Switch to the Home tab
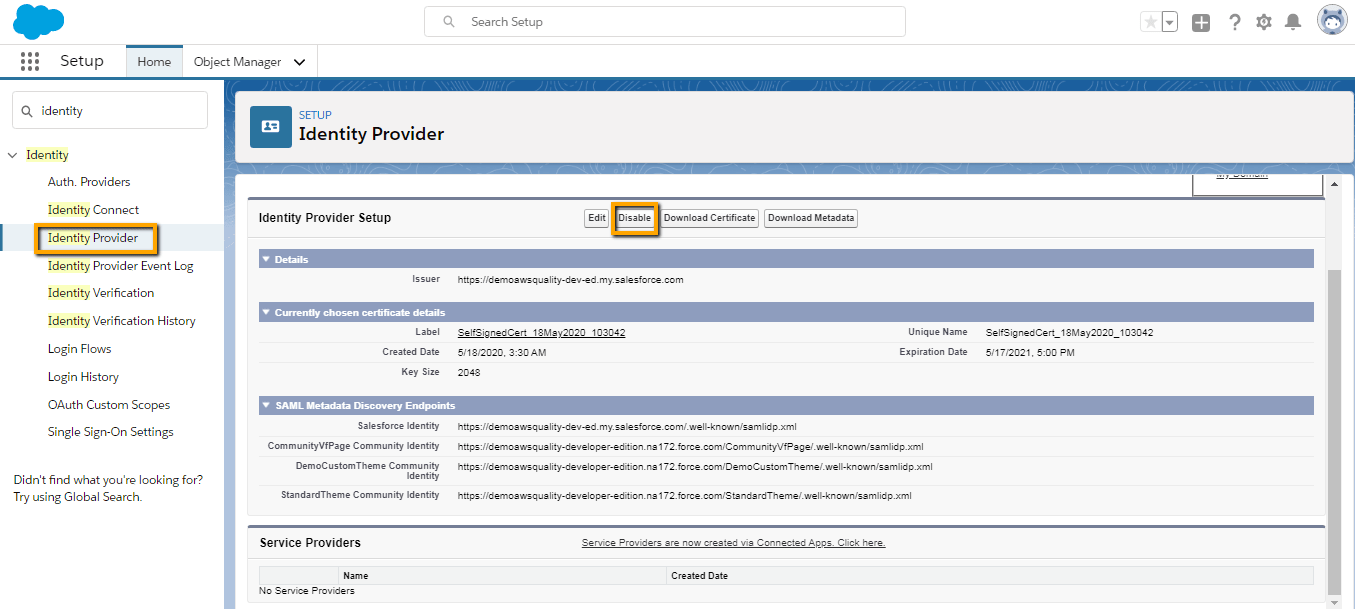Viewport: 1355px width, 609px height. tap(154, 61)
